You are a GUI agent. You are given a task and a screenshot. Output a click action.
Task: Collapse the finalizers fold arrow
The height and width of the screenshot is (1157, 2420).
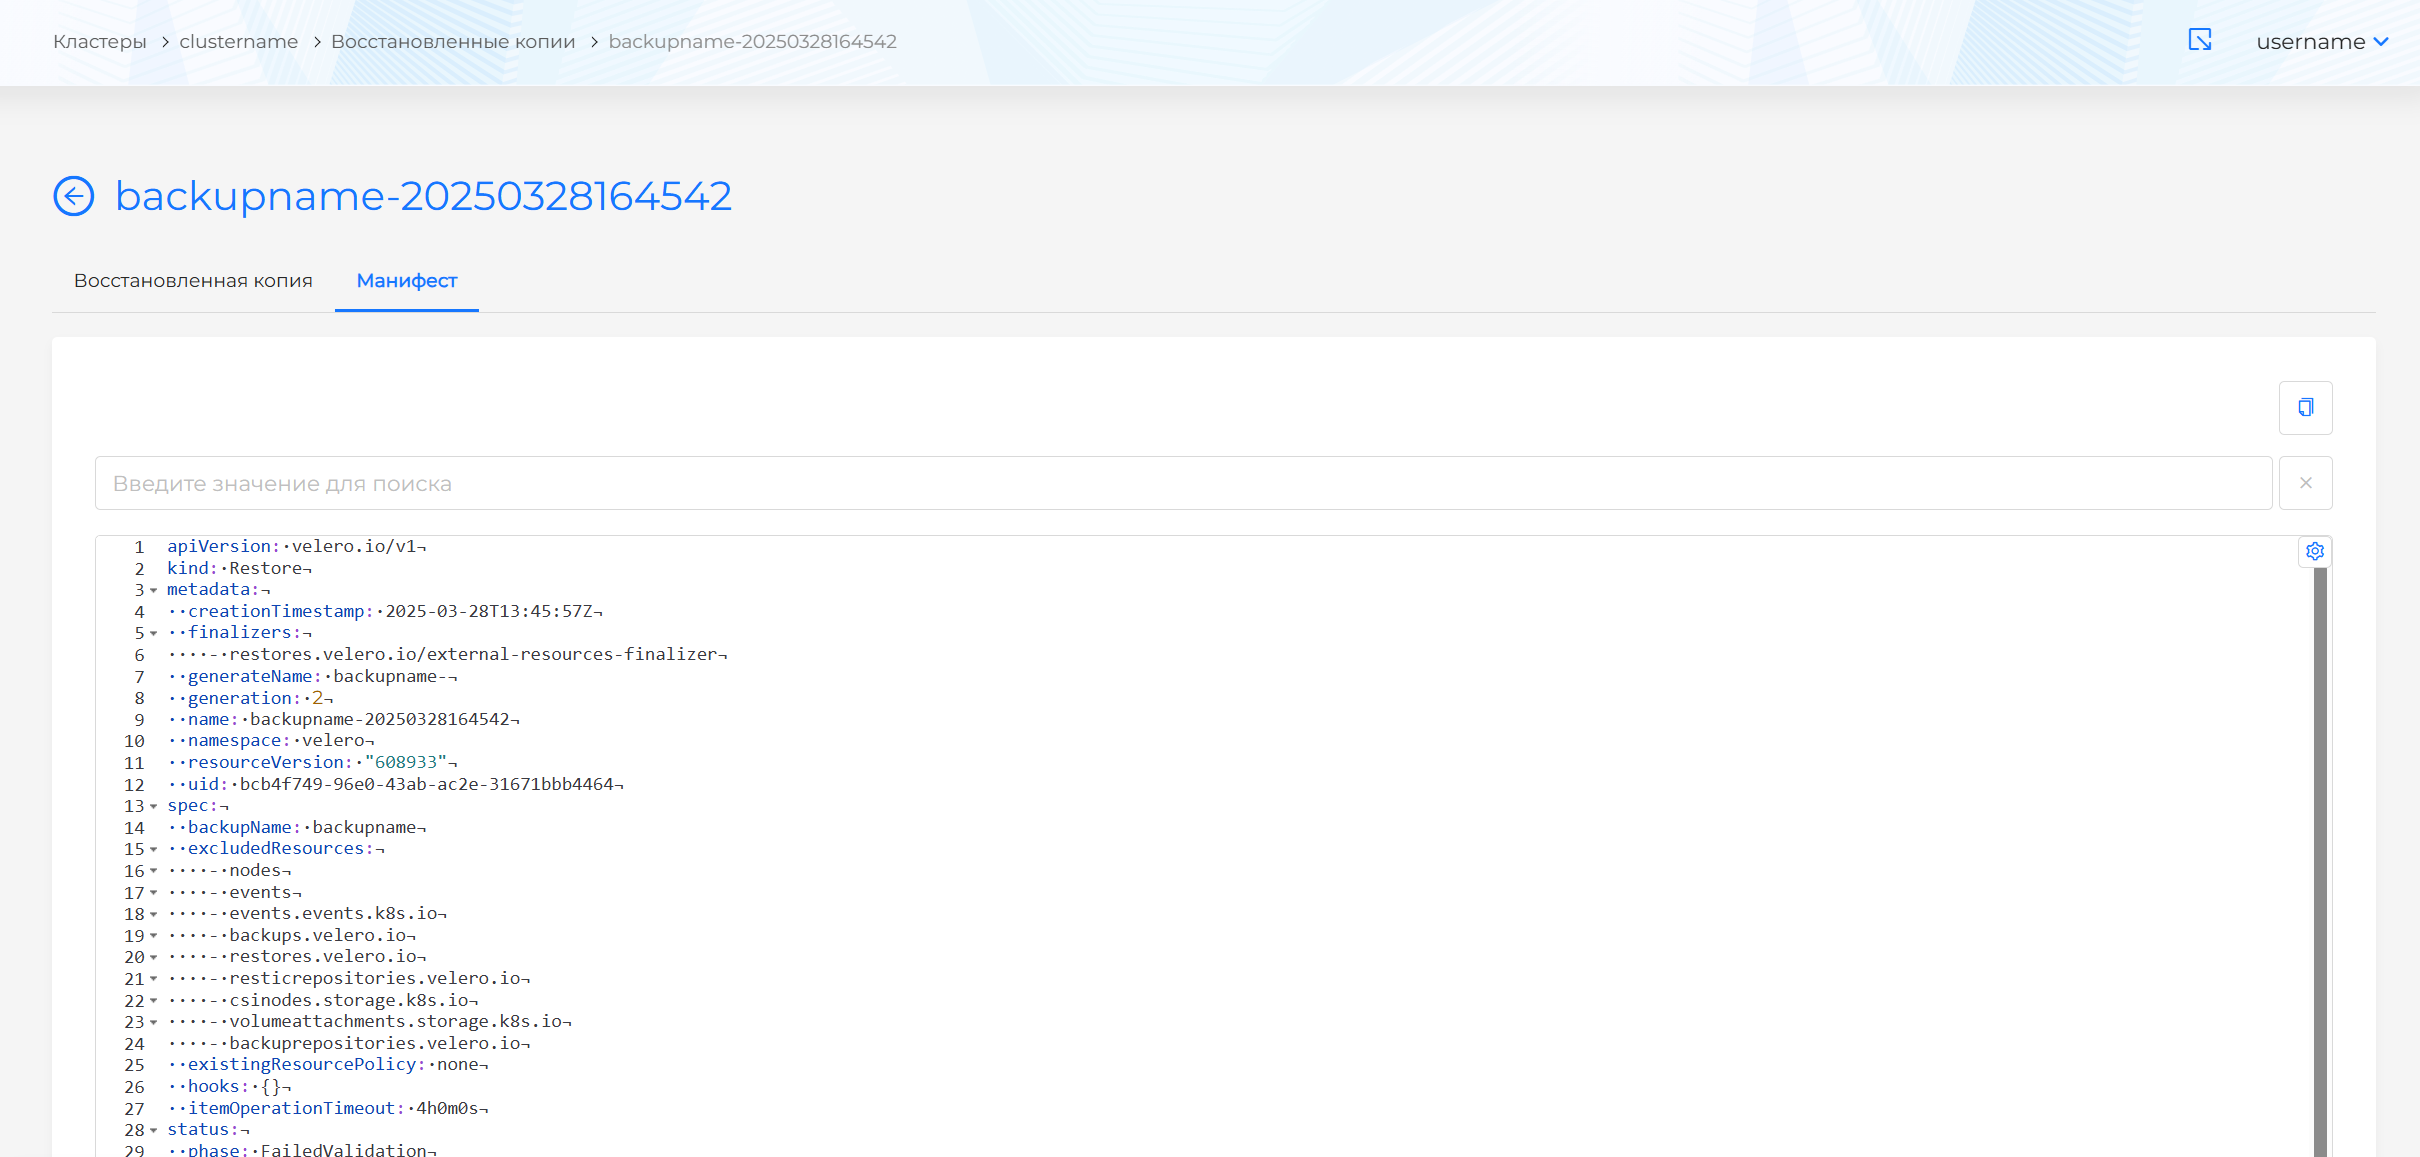click(154, 633)
